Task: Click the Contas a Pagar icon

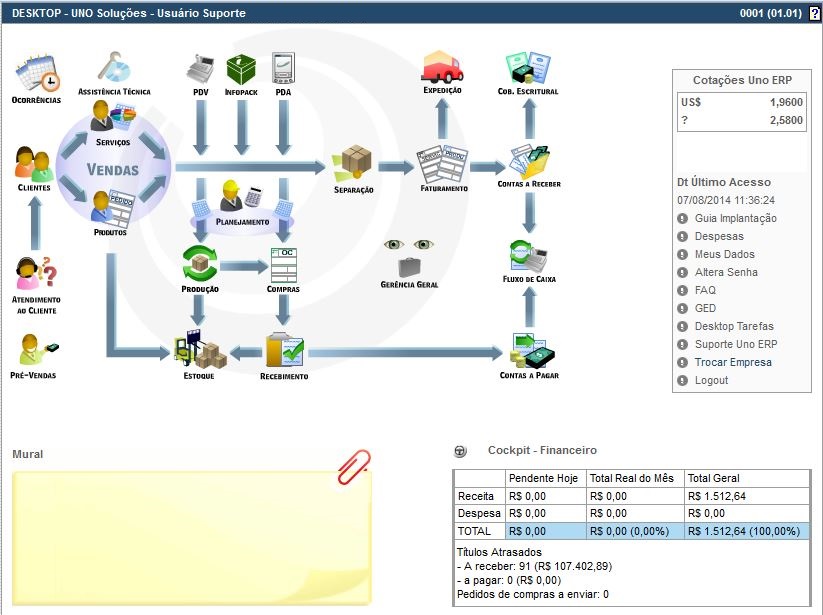Action: (530, 350)
